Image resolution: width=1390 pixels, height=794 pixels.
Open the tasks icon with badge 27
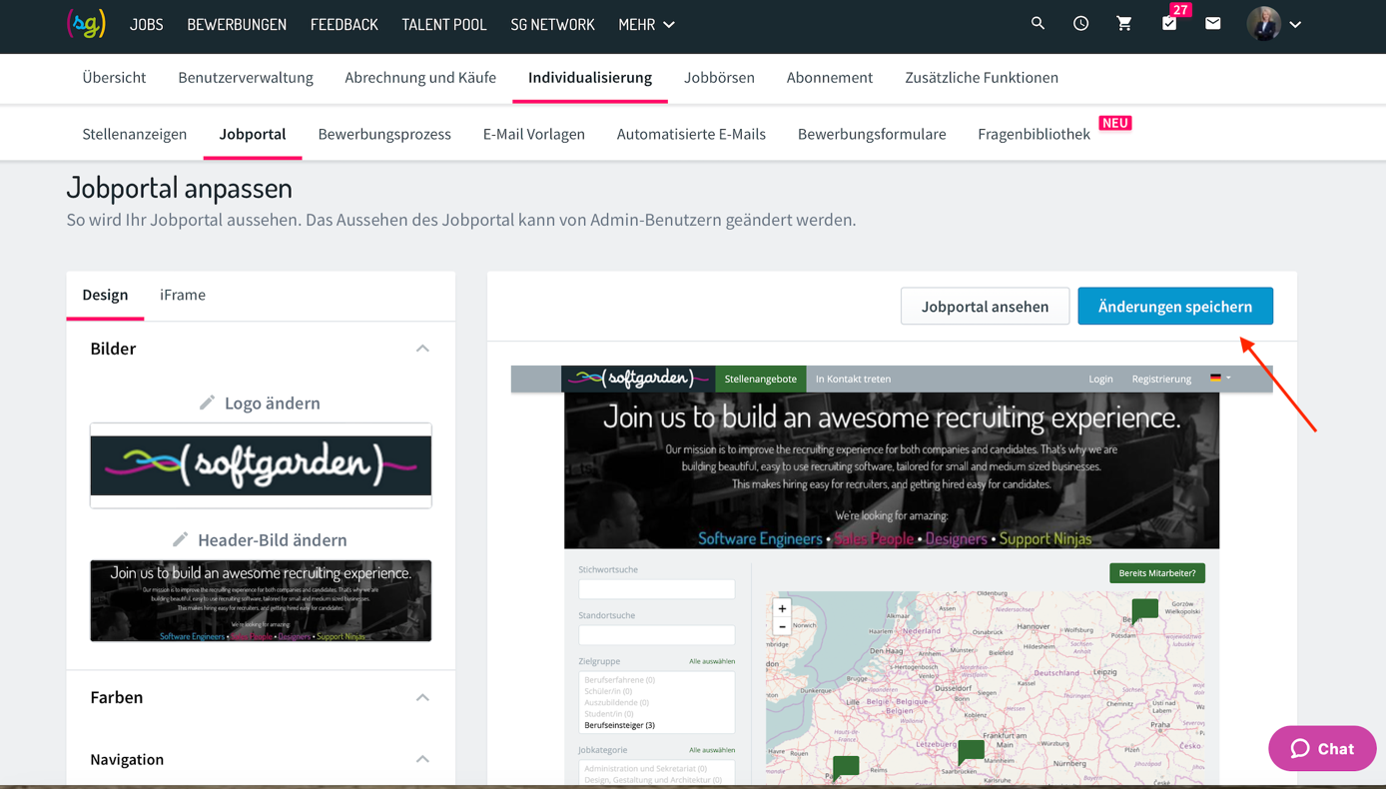point(1173,23)
